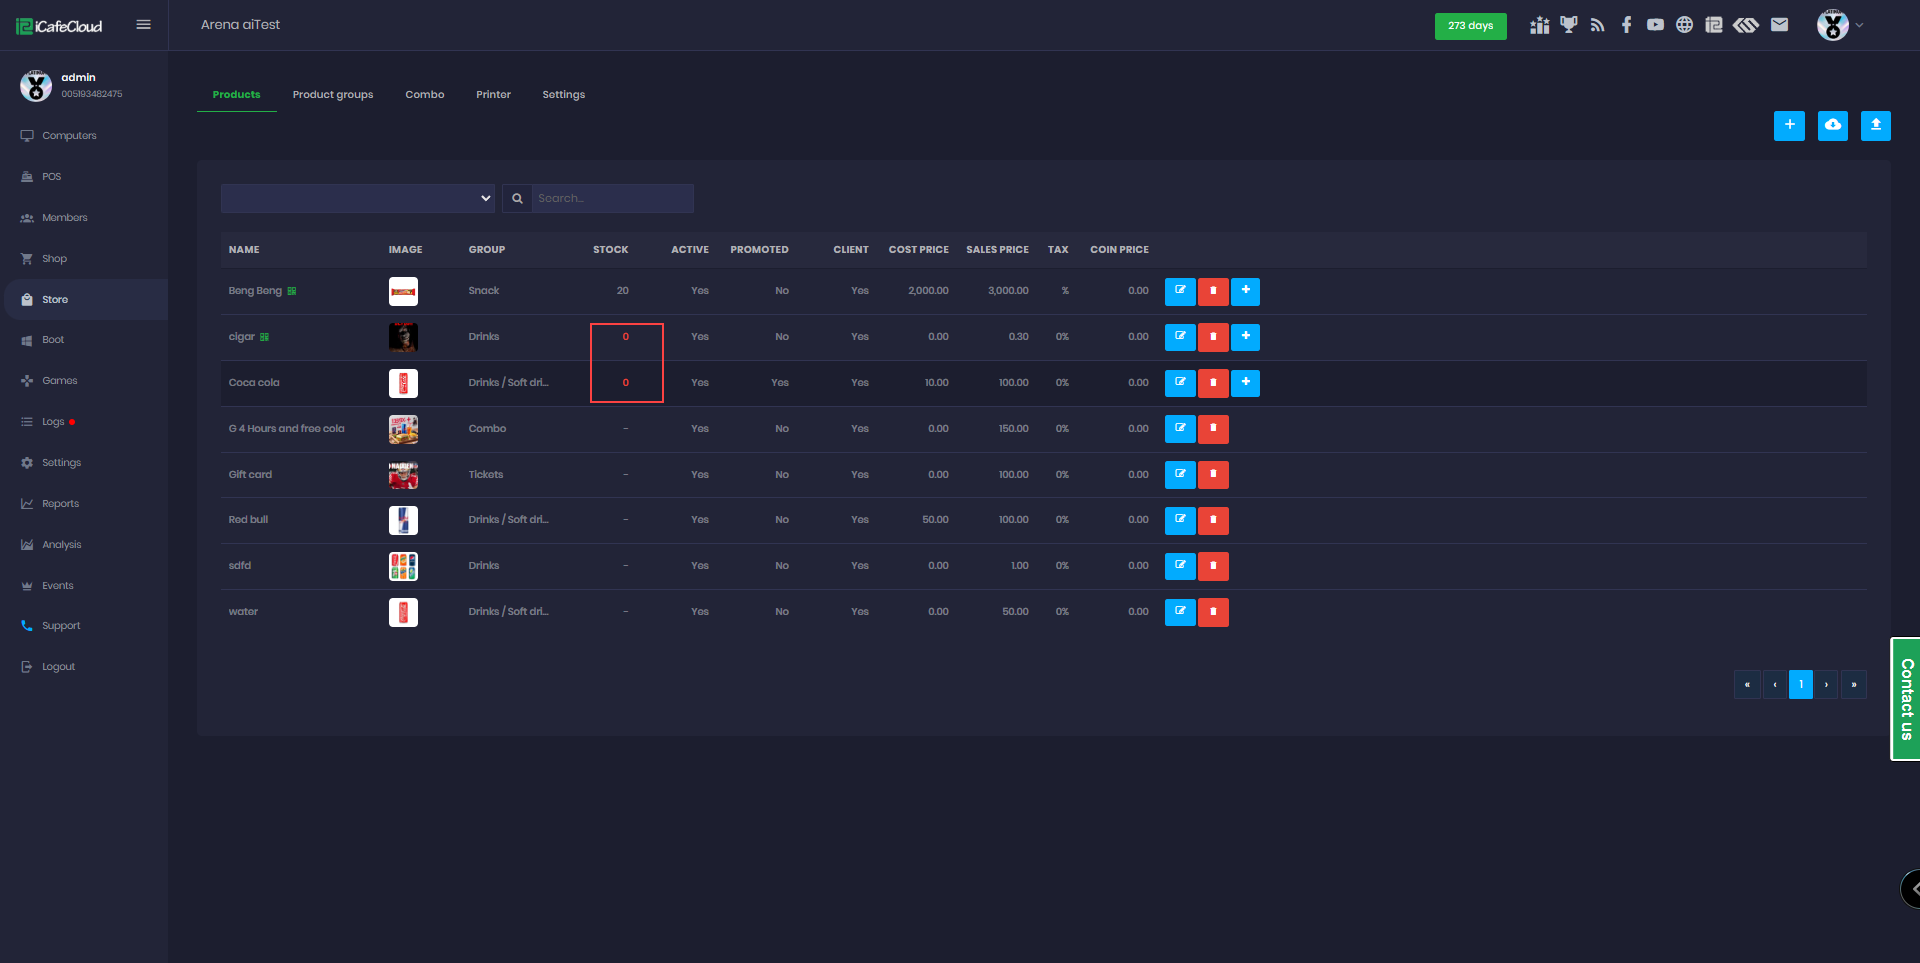
Task: Delete the Coca cola product
Action: click(x=1213, y=383)
